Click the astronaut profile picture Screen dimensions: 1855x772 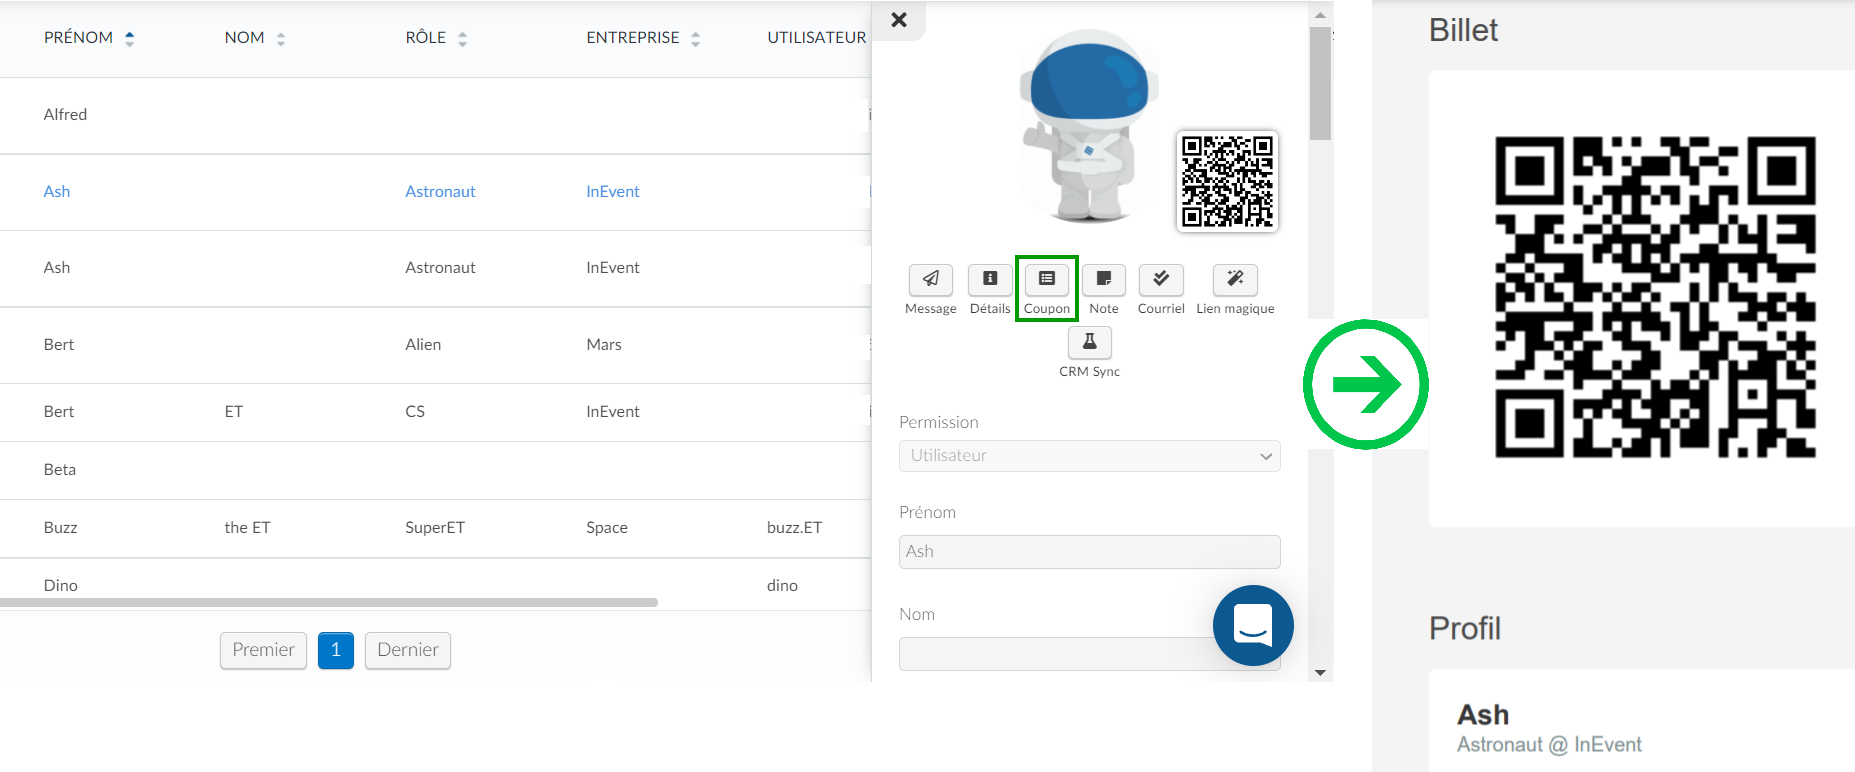(x=1089, y=125)
